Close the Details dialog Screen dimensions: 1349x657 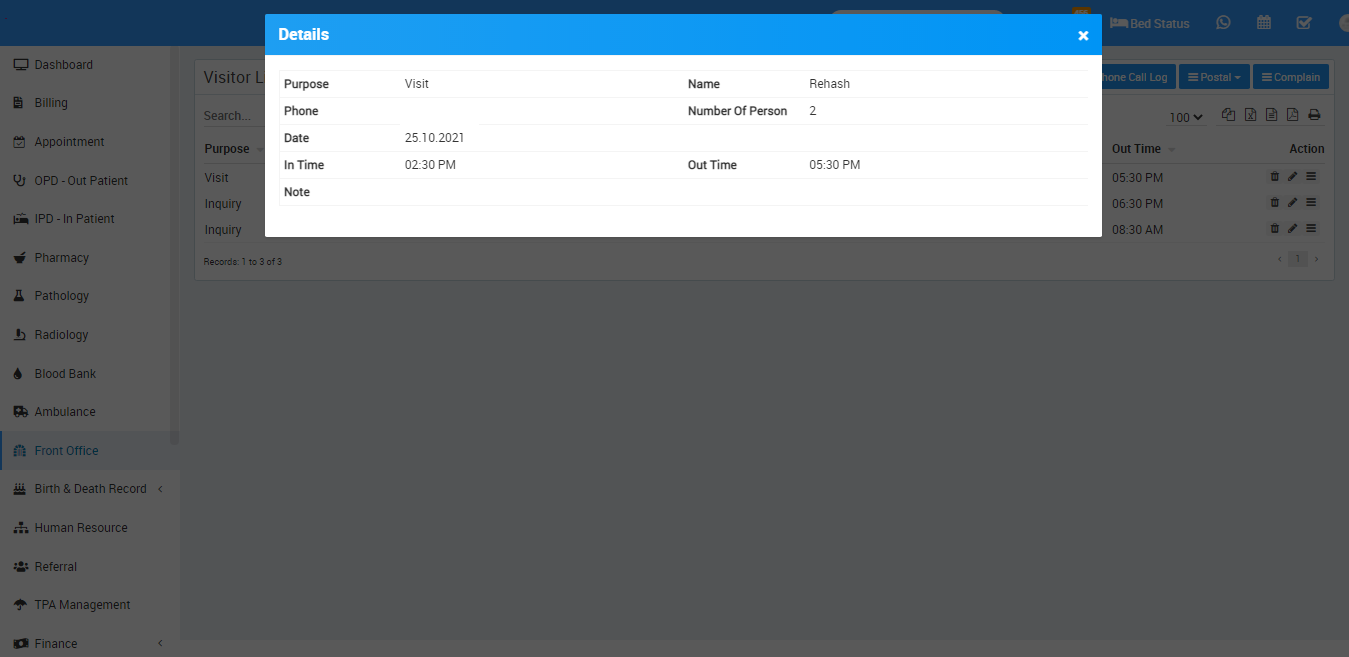click(1083, 36)
